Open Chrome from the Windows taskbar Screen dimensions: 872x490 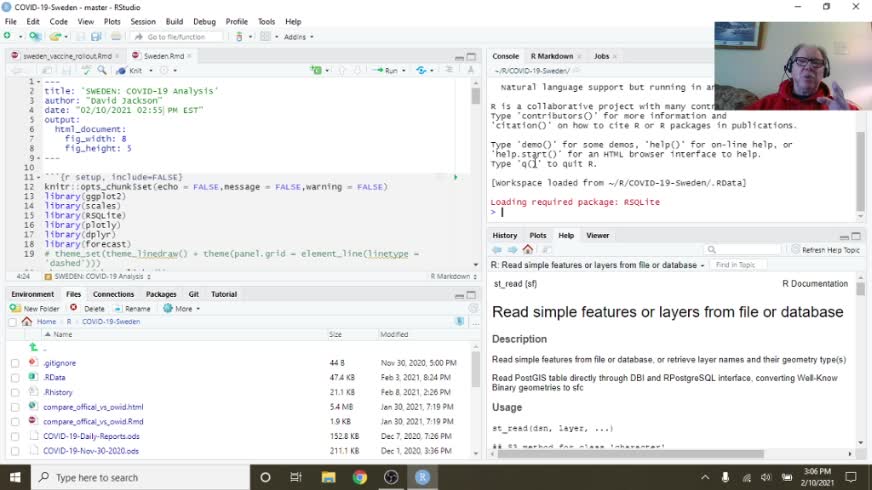[x=360, y=477]
